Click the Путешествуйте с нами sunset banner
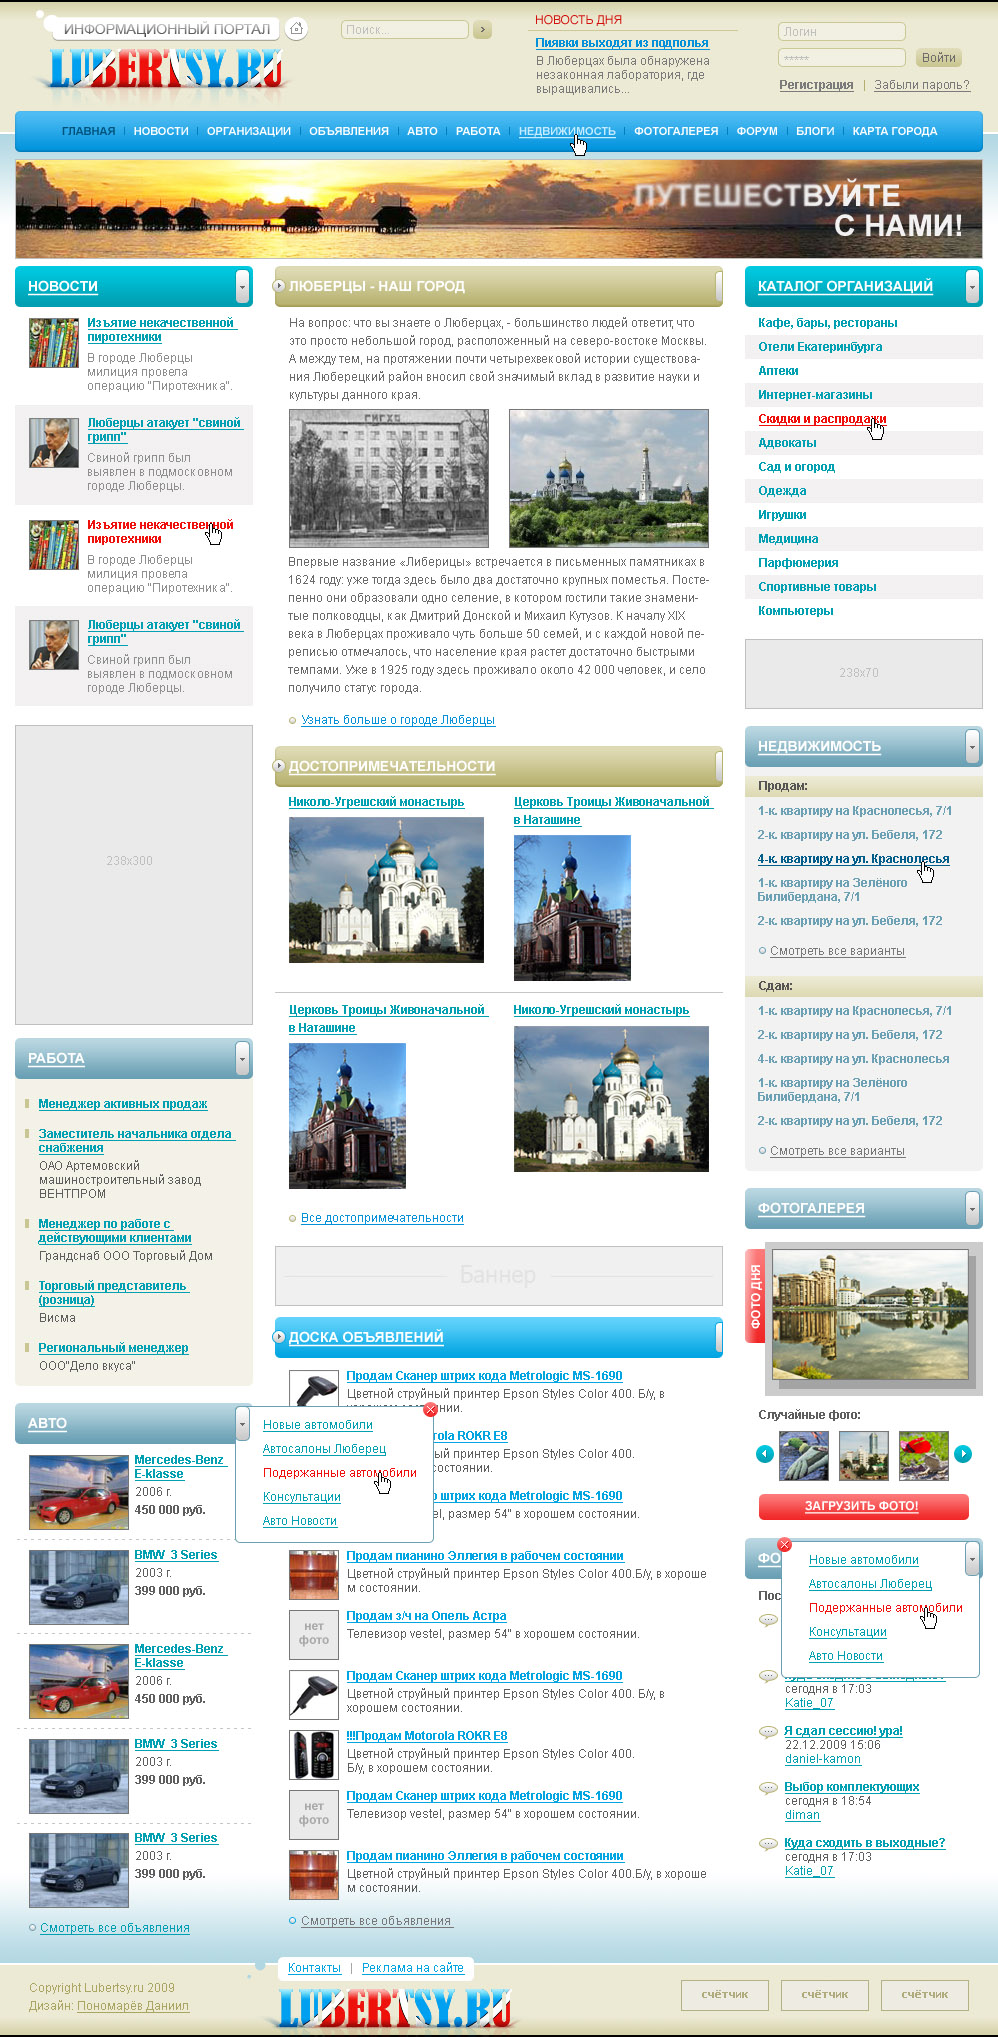Screen dimensions: 998x2037 coord(499,209)
